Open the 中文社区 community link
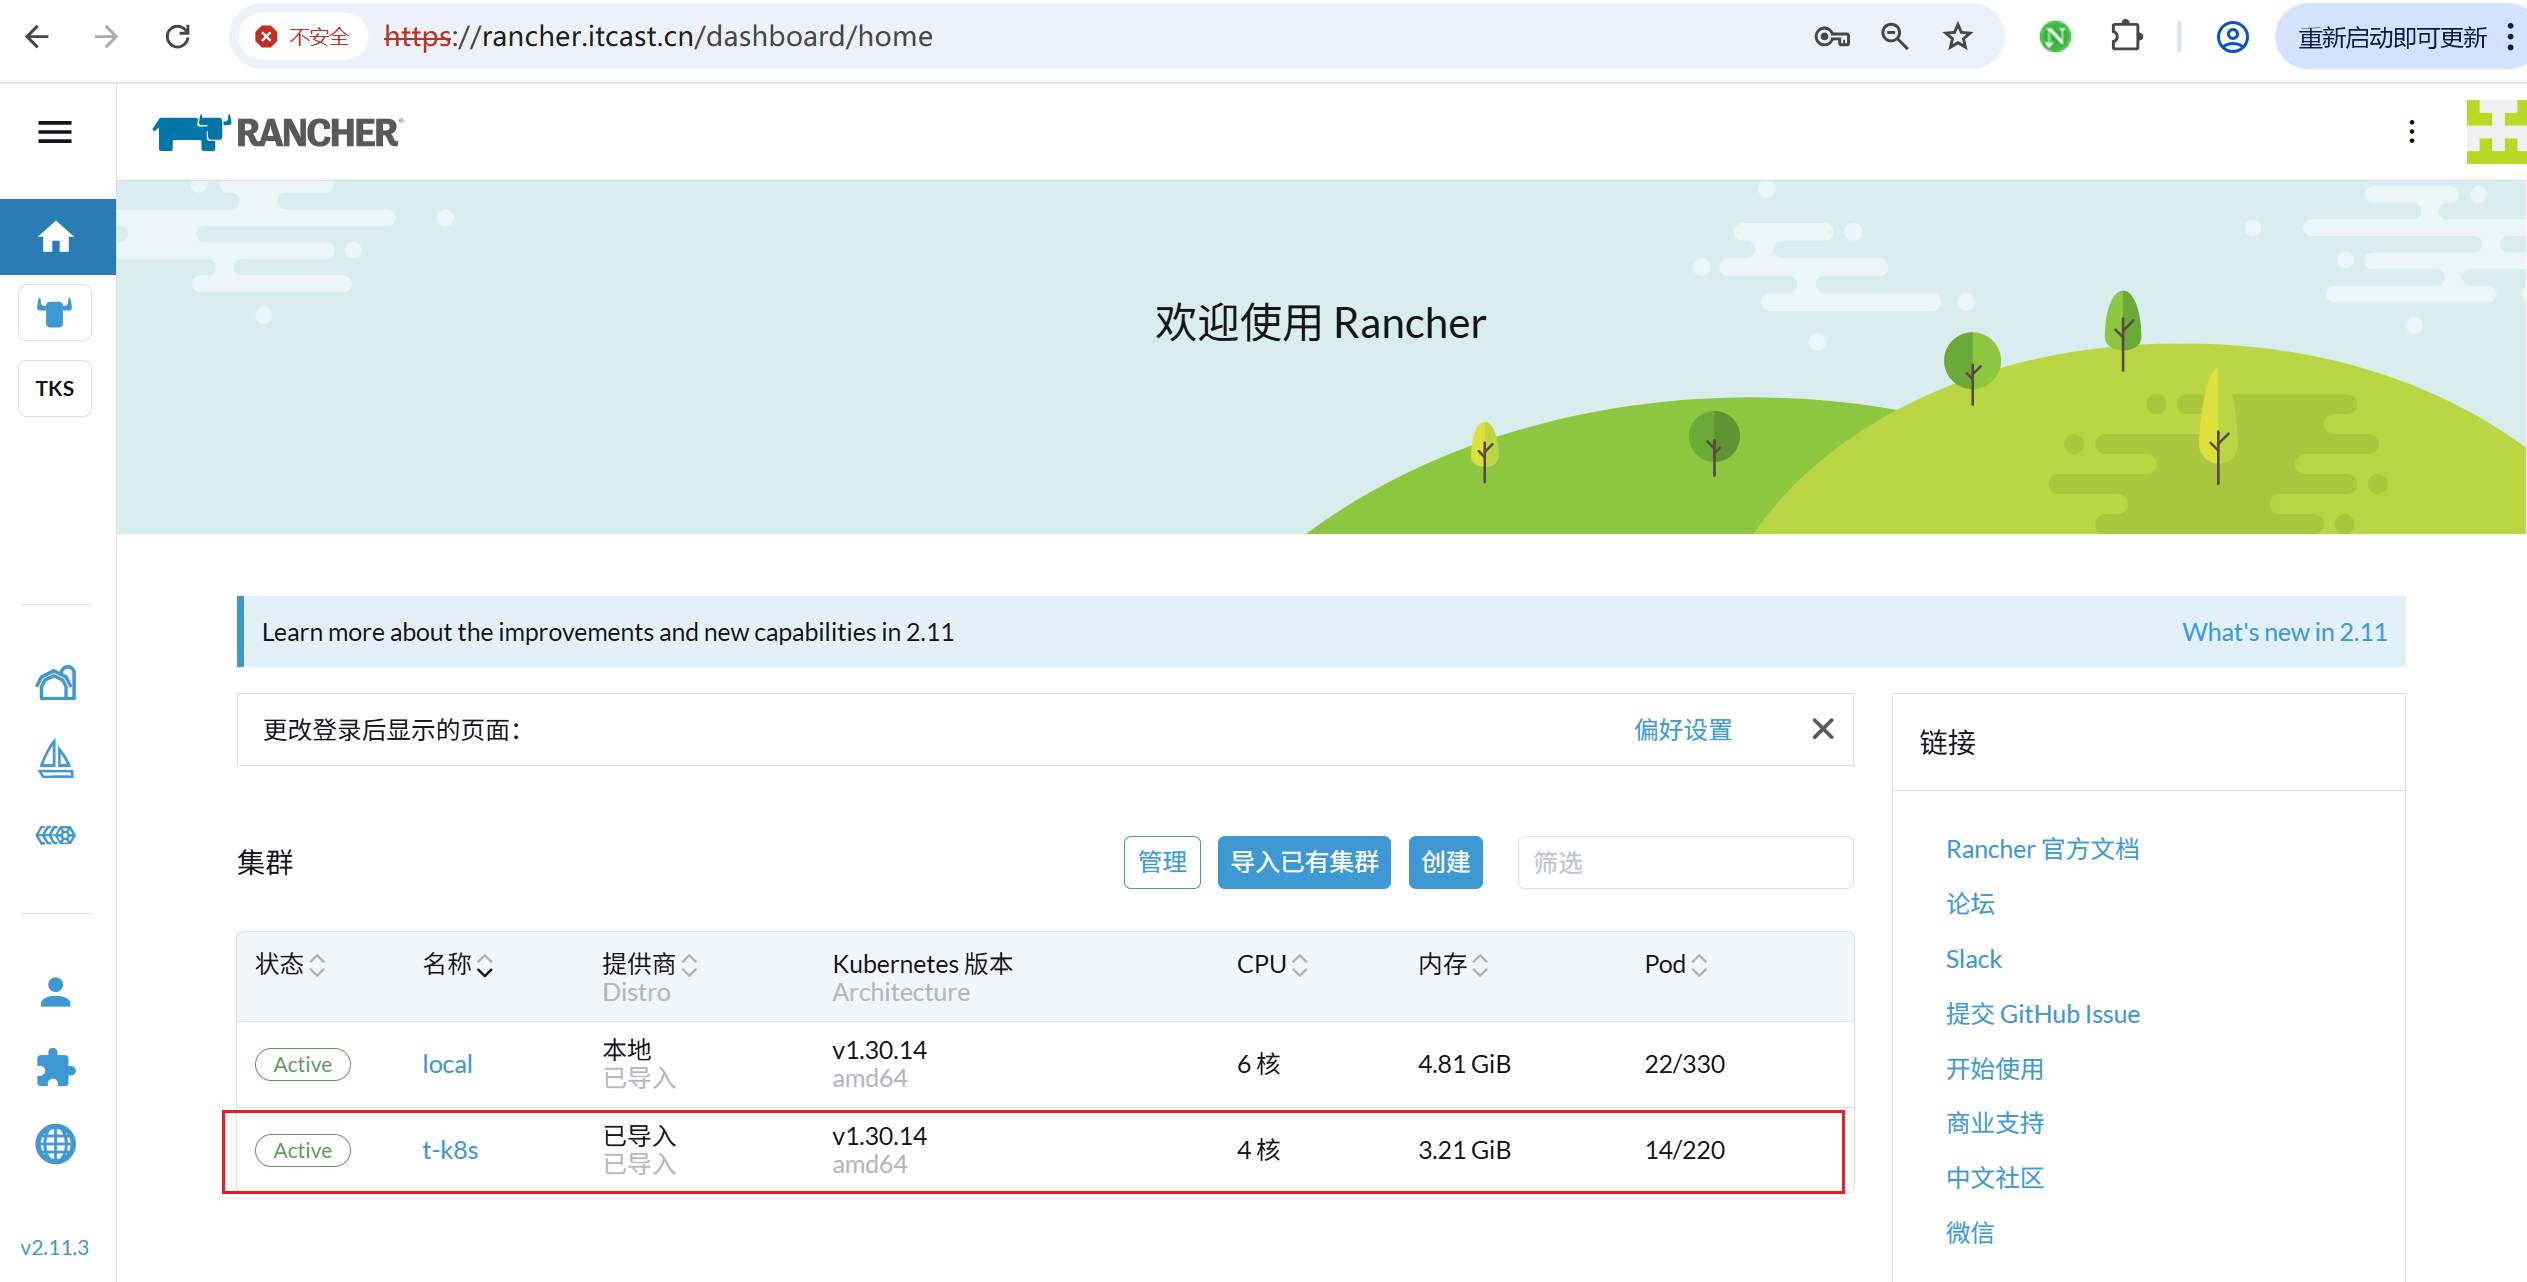This screenshot has height=1282, width=2527. point(1994,1178)
